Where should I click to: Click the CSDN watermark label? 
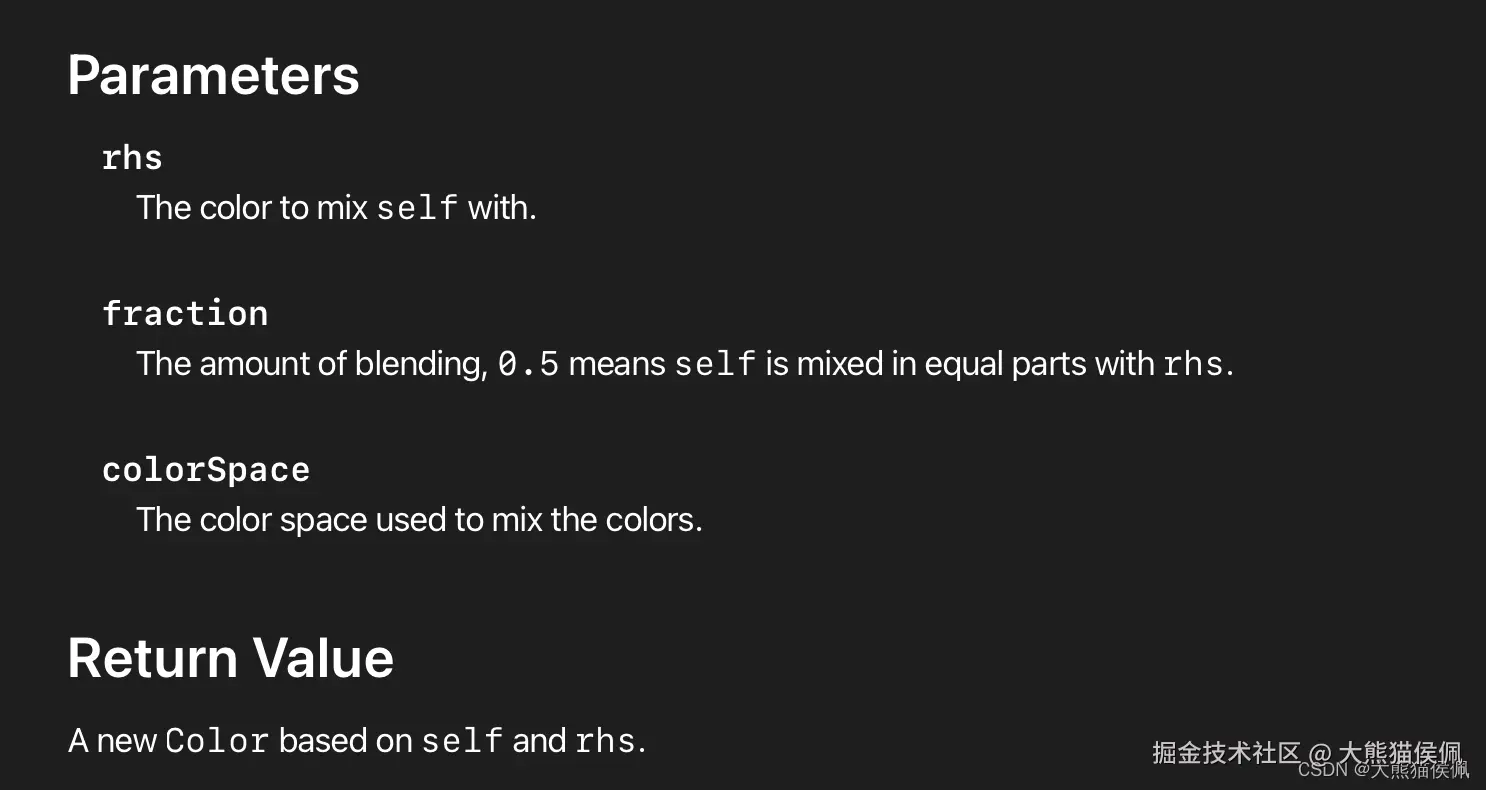click(1323, 769)
